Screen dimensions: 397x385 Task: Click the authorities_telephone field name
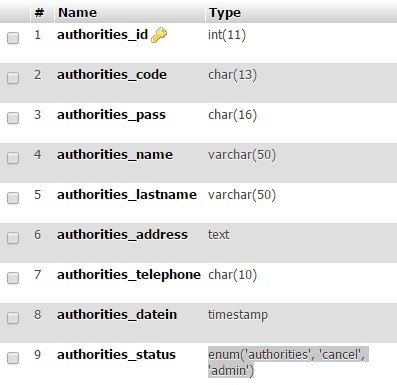click(129, 275)
